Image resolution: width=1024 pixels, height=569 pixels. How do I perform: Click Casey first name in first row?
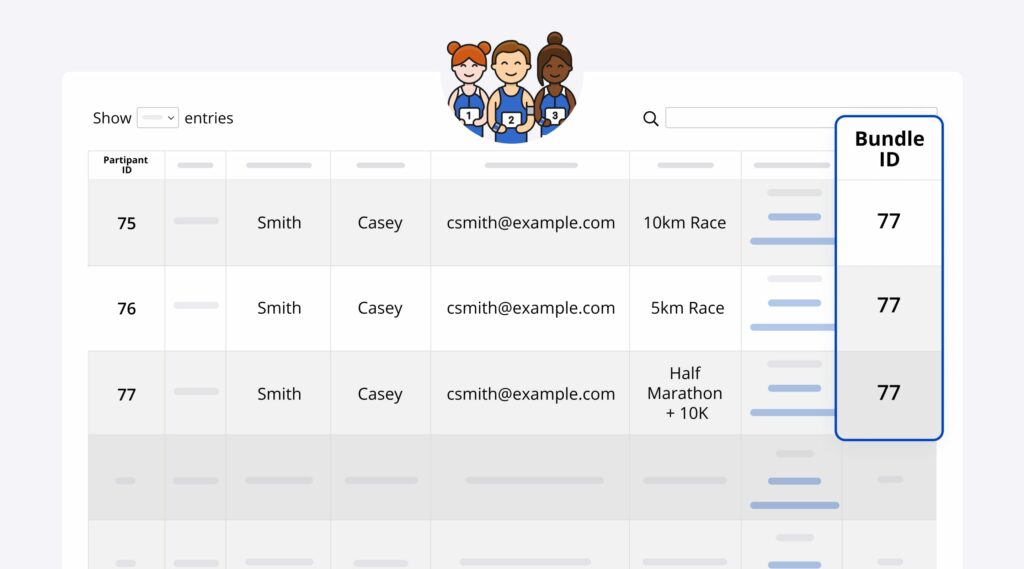click(x=380, y=223)
